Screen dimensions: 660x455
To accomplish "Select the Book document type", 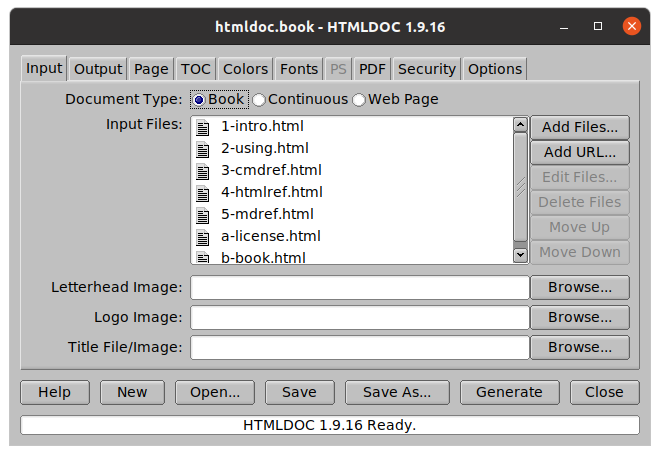I will [219, 100].
